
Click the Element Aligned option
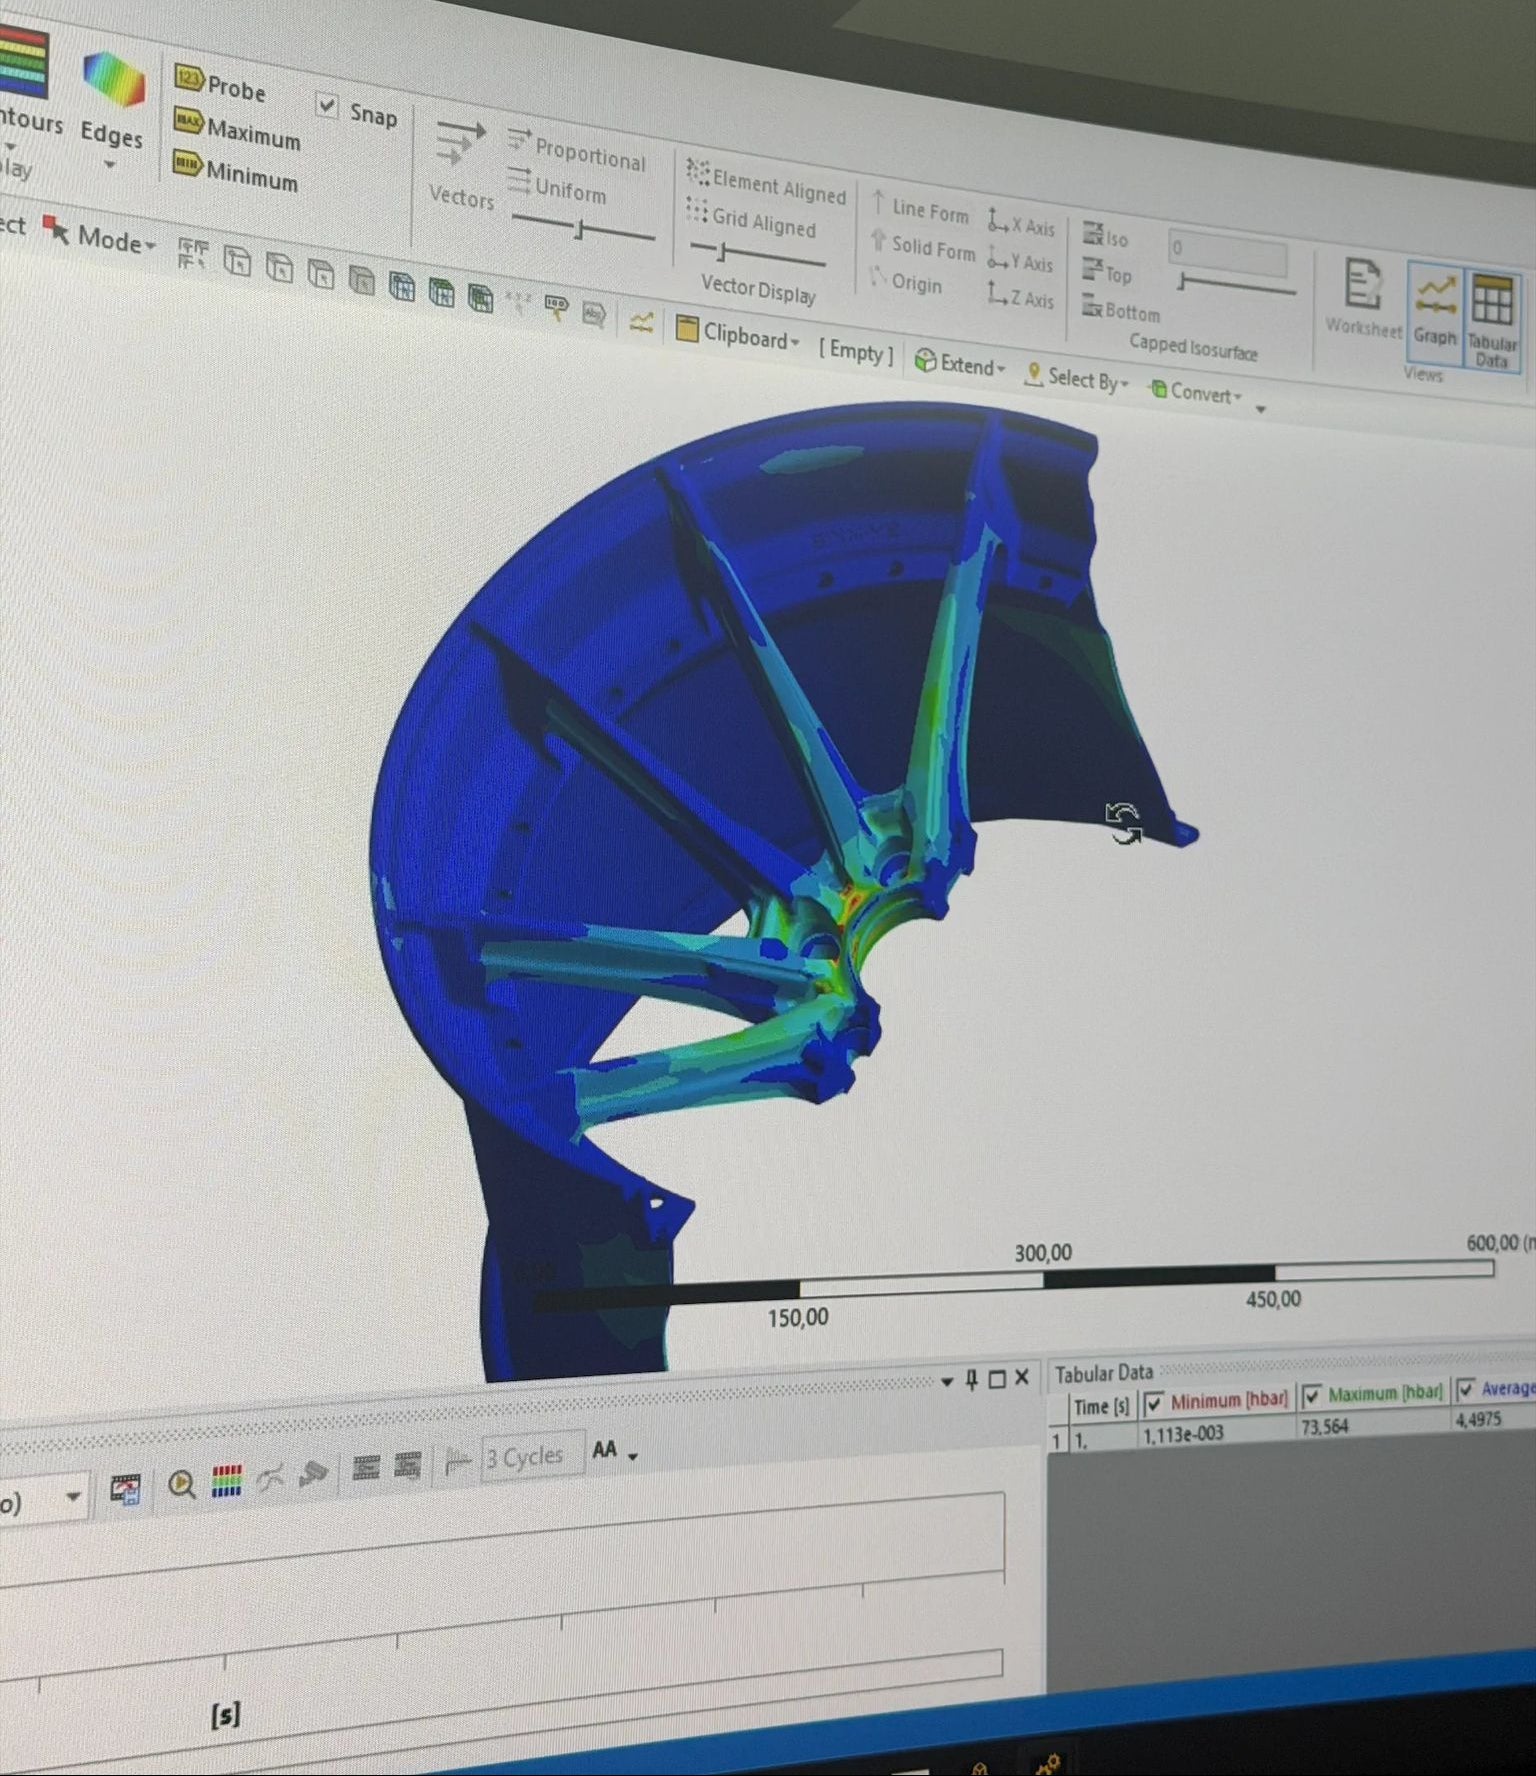point(766,183)
